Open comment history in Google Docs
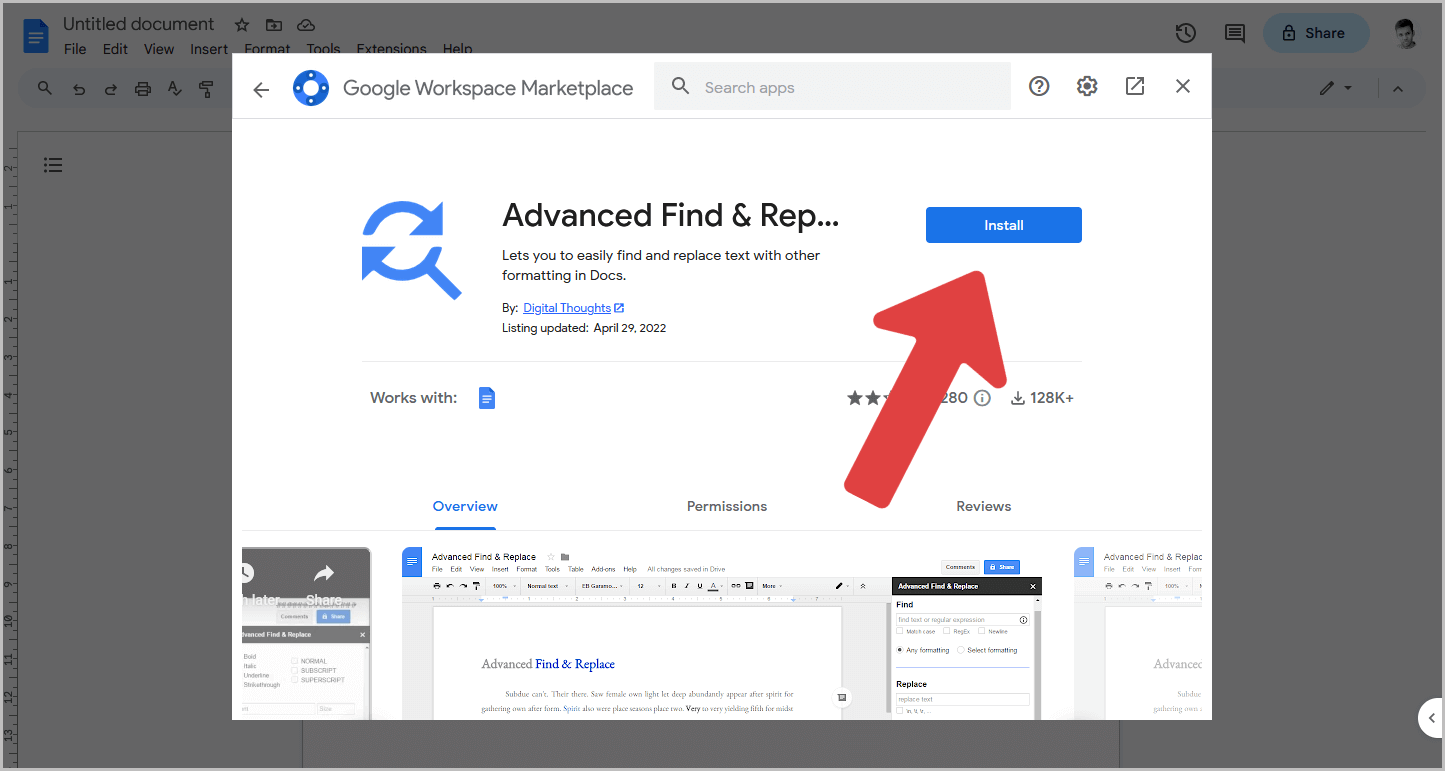The image size is (1445, 771). coord(1233,33)
